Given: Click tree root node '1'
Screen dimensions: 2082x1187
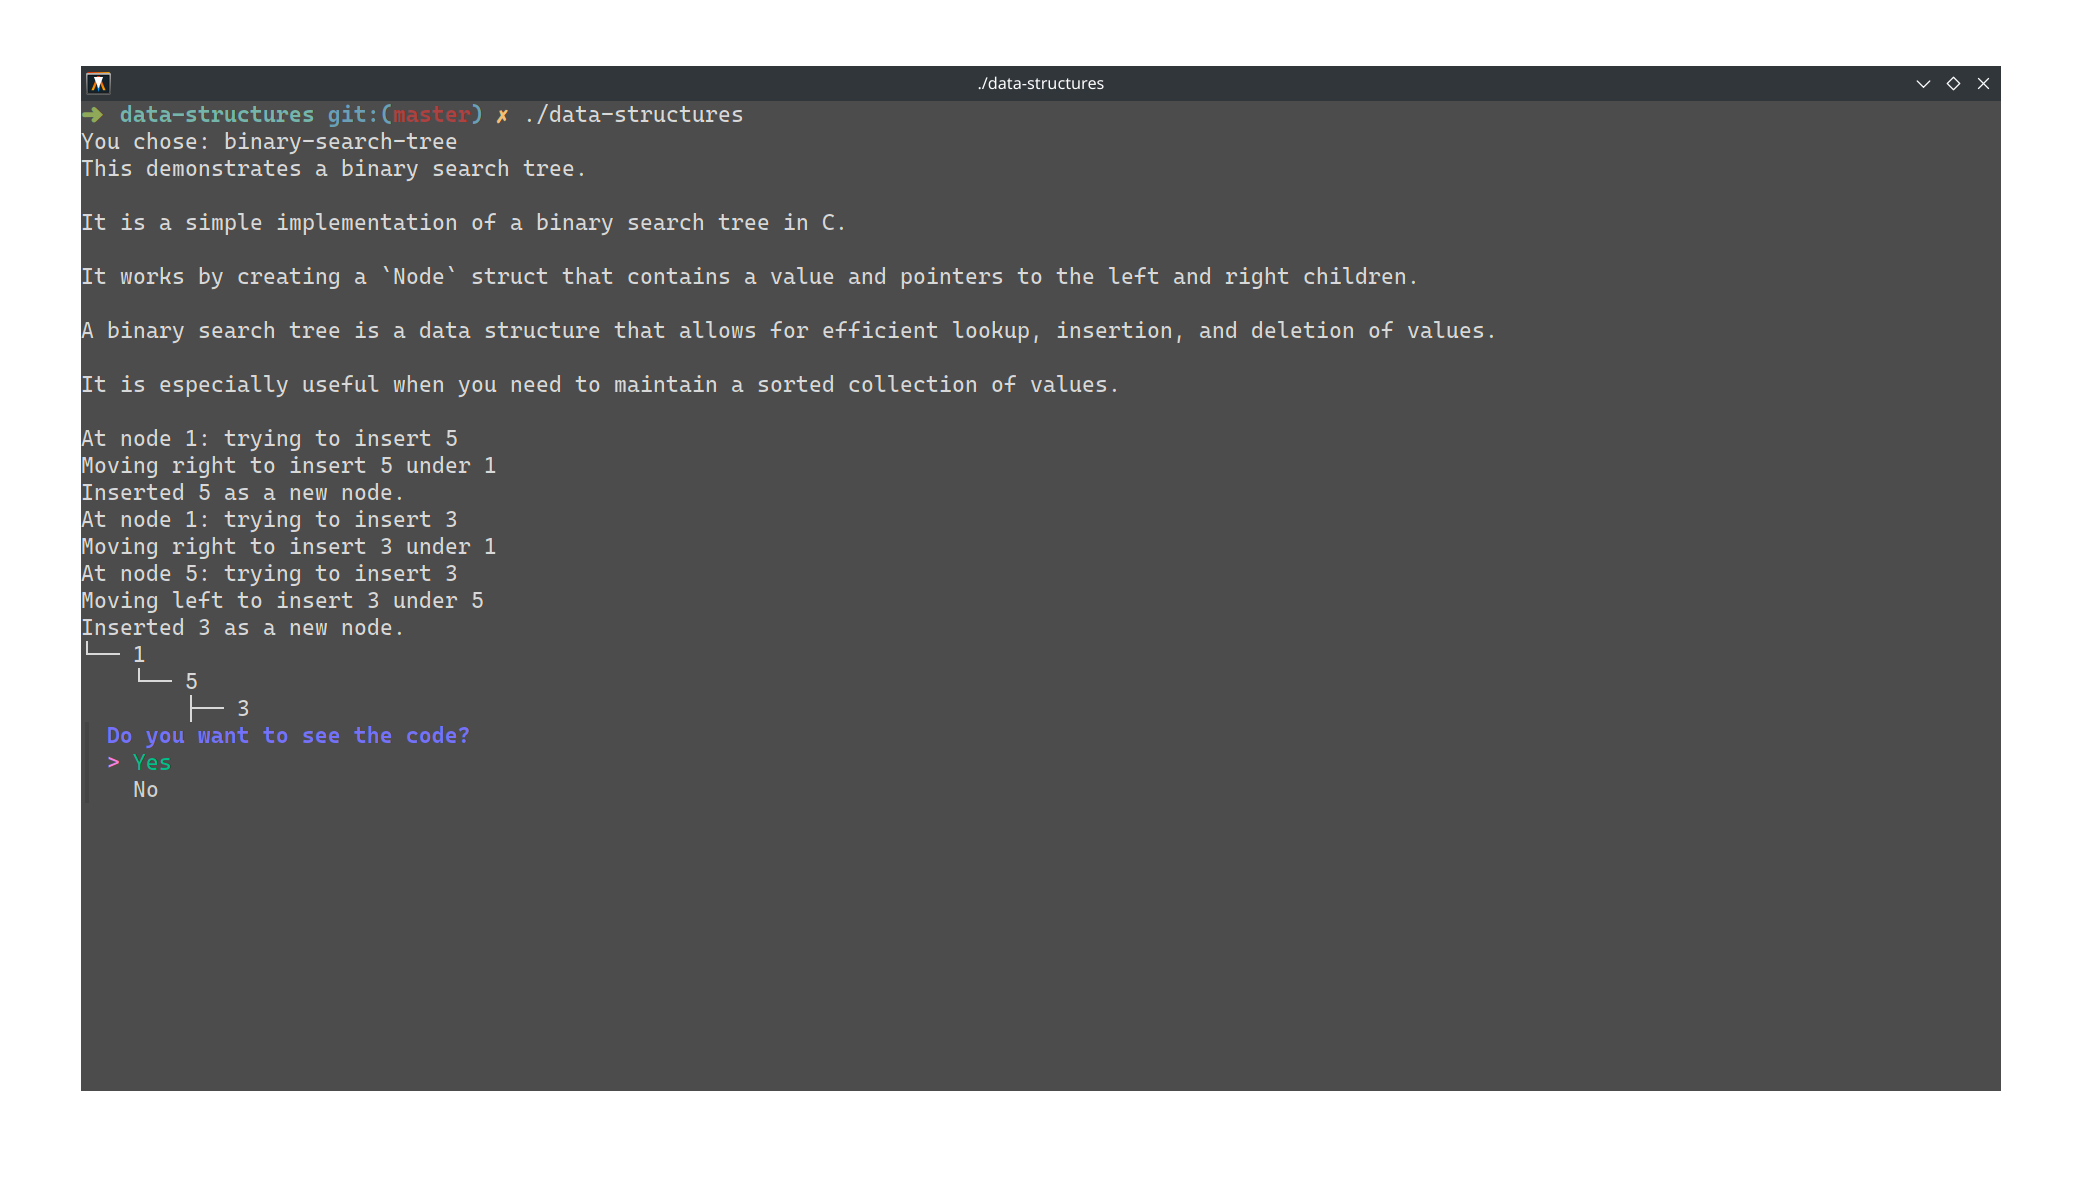Looking at the screenshot, I should pos(139,654).
